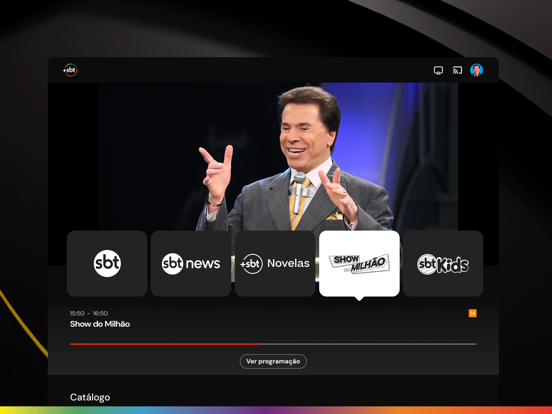Click the Catálogo section heading

(90, 397)
